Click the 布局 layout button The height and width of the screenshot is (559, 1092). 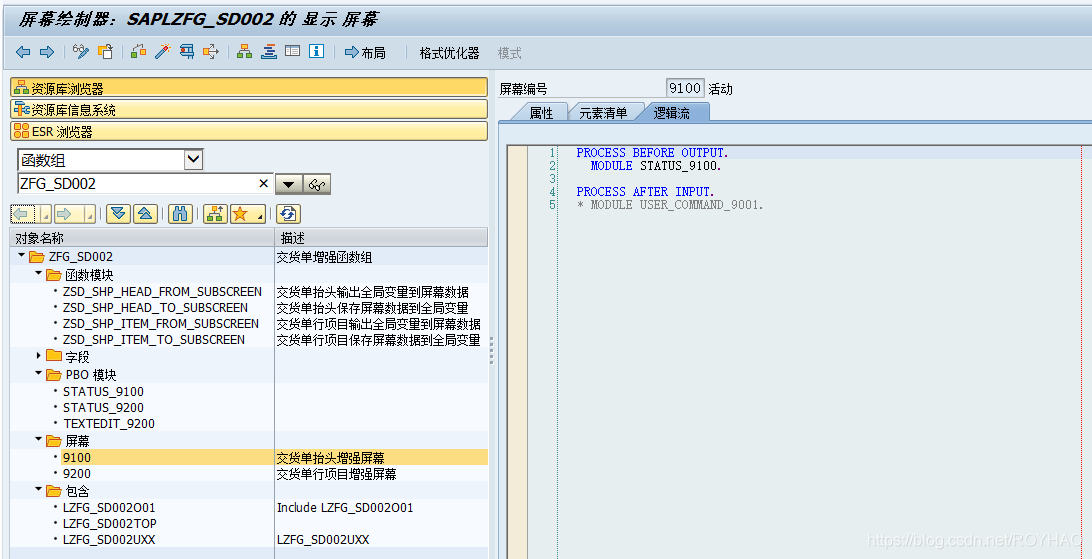coord(366,53)
